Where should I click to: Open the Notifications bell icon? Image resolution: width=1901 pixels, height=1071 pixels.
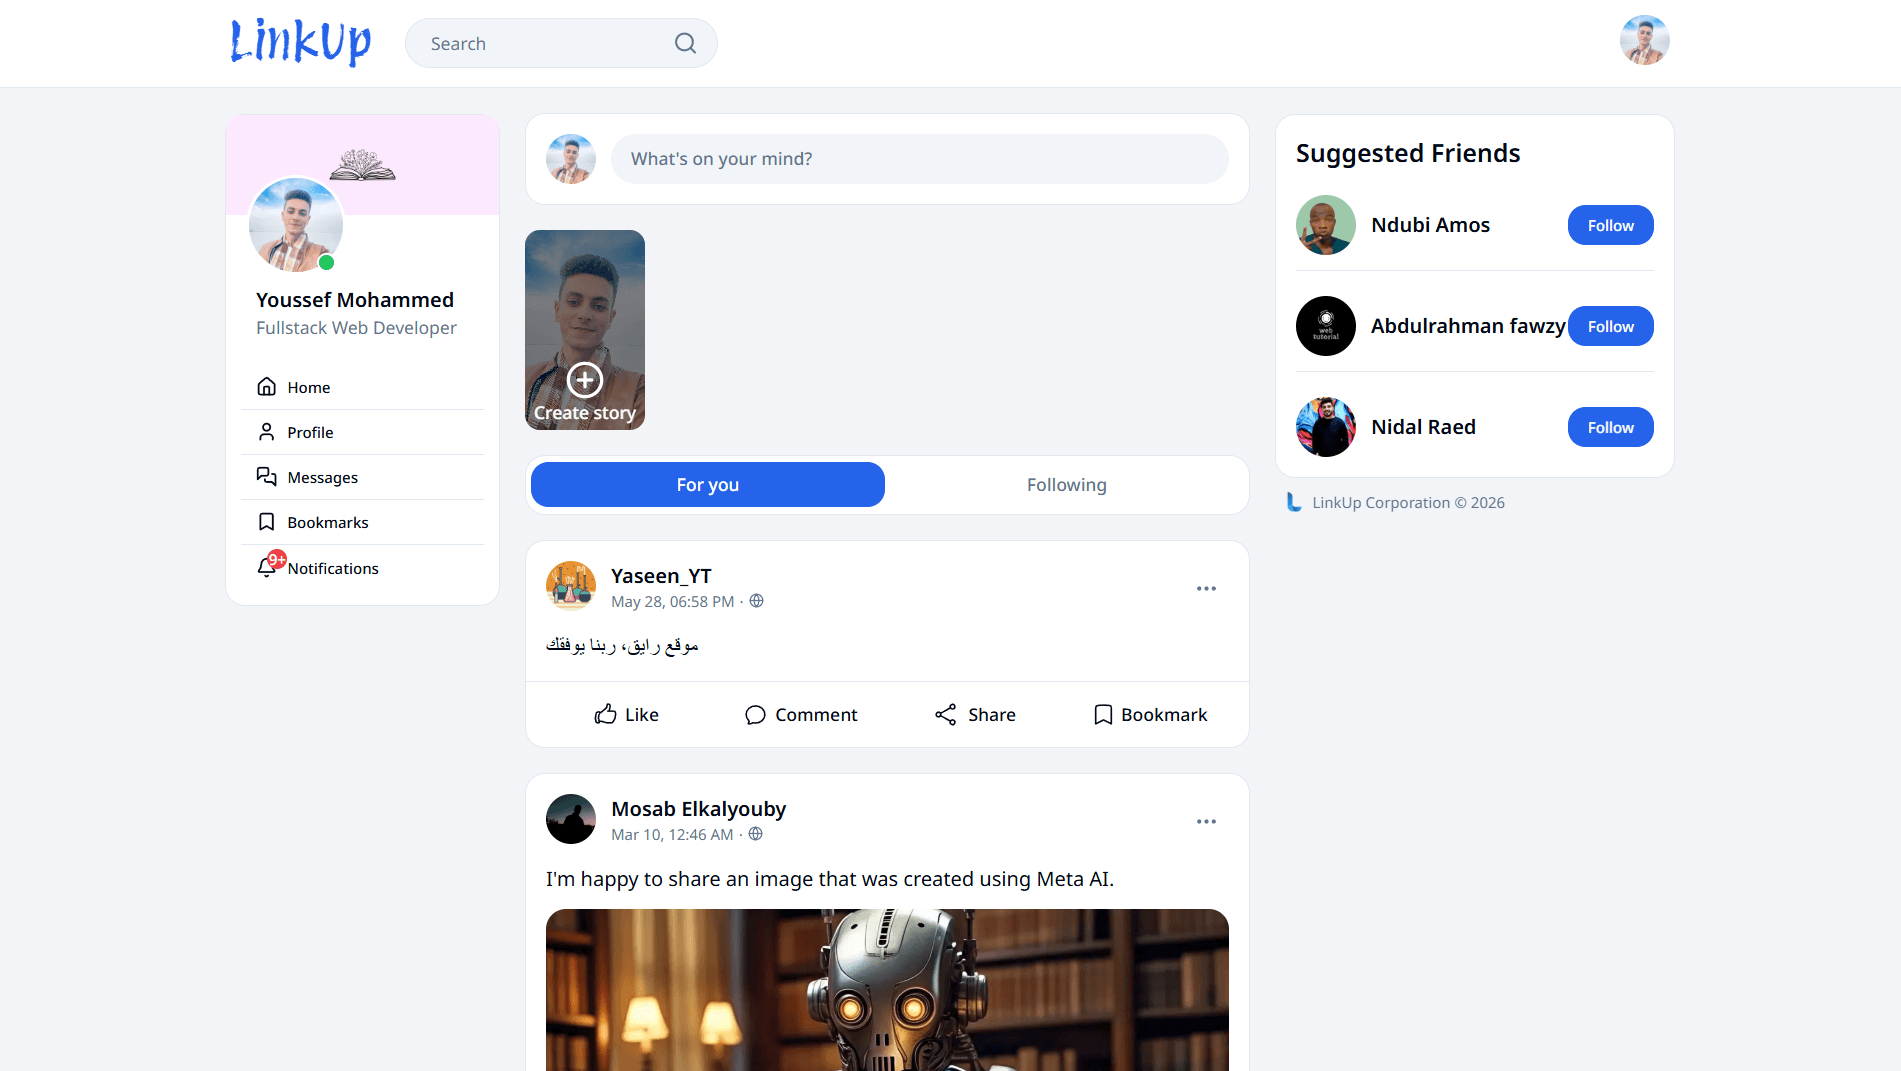pyautogui.click(x=267, y=567)
